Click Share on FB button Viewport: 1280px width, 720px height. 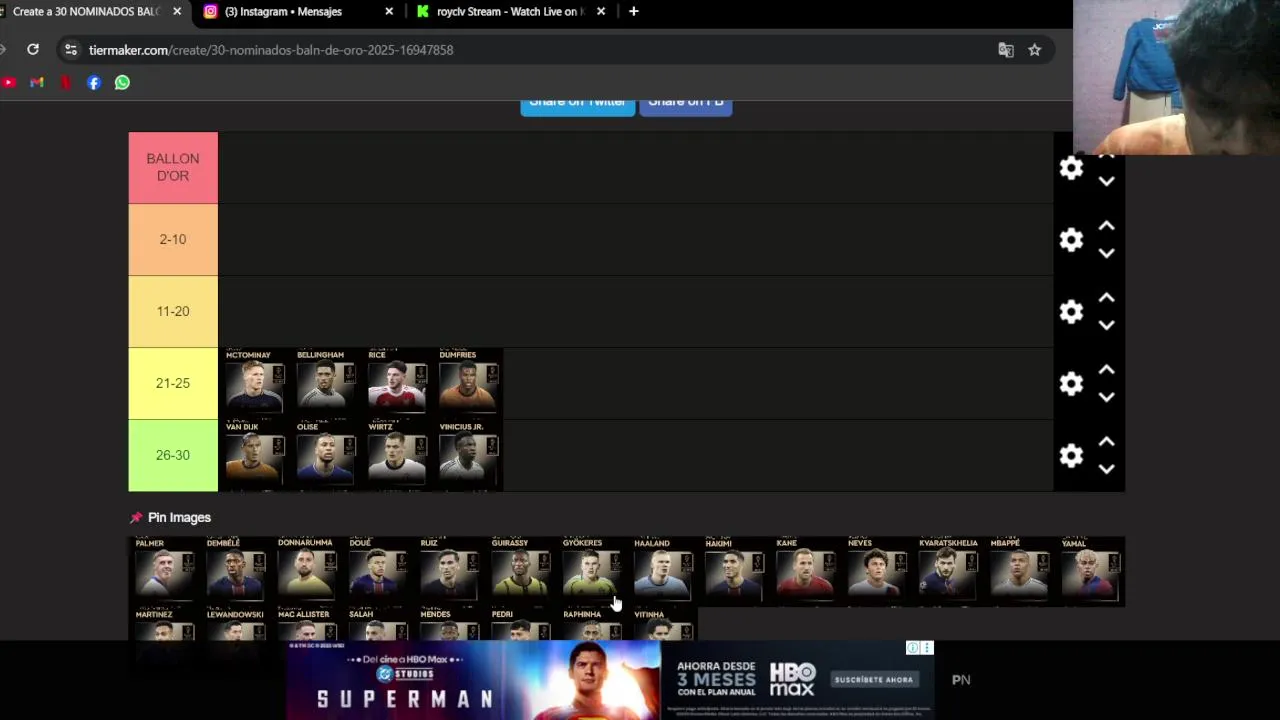[x=685, y=105]
